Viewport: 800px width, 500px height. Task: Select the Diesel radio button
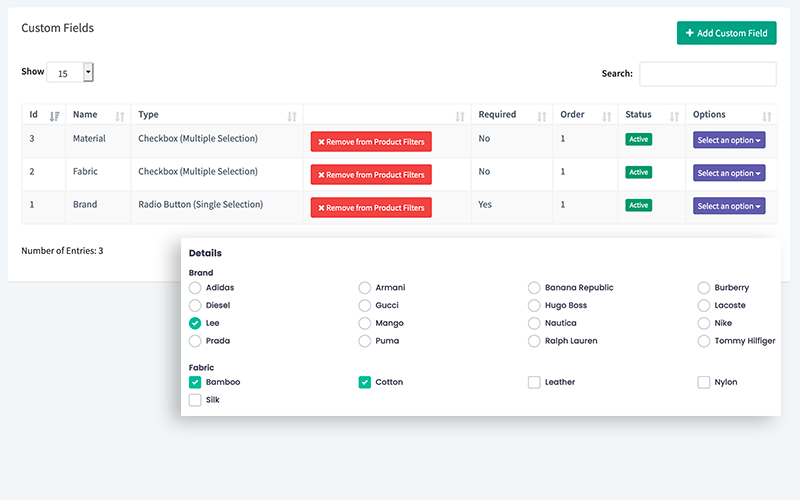point(195,306)
